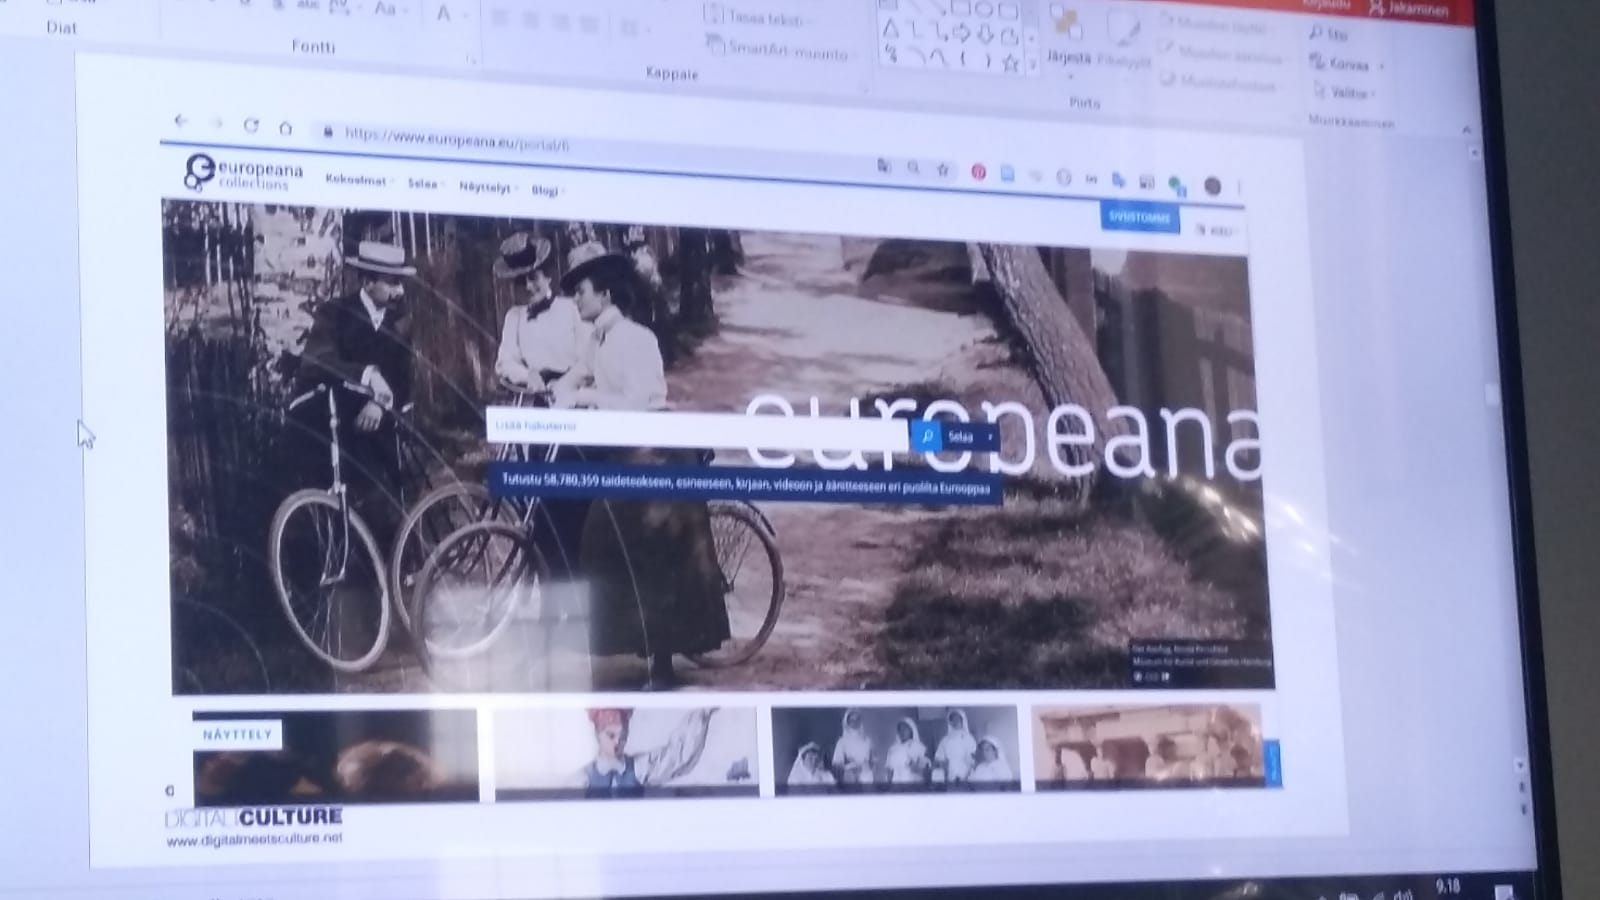Click the zoom magnifier icon in the browser bar
The image size is (1600, 900).
[913, 168]
